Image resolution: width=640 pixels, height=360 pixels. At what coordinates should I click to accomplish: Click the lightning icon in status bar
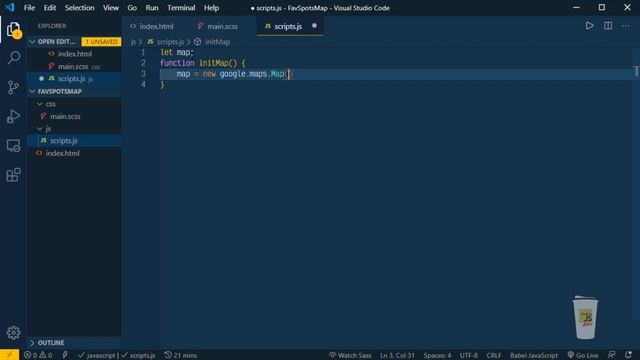click(x=65, y=355)
